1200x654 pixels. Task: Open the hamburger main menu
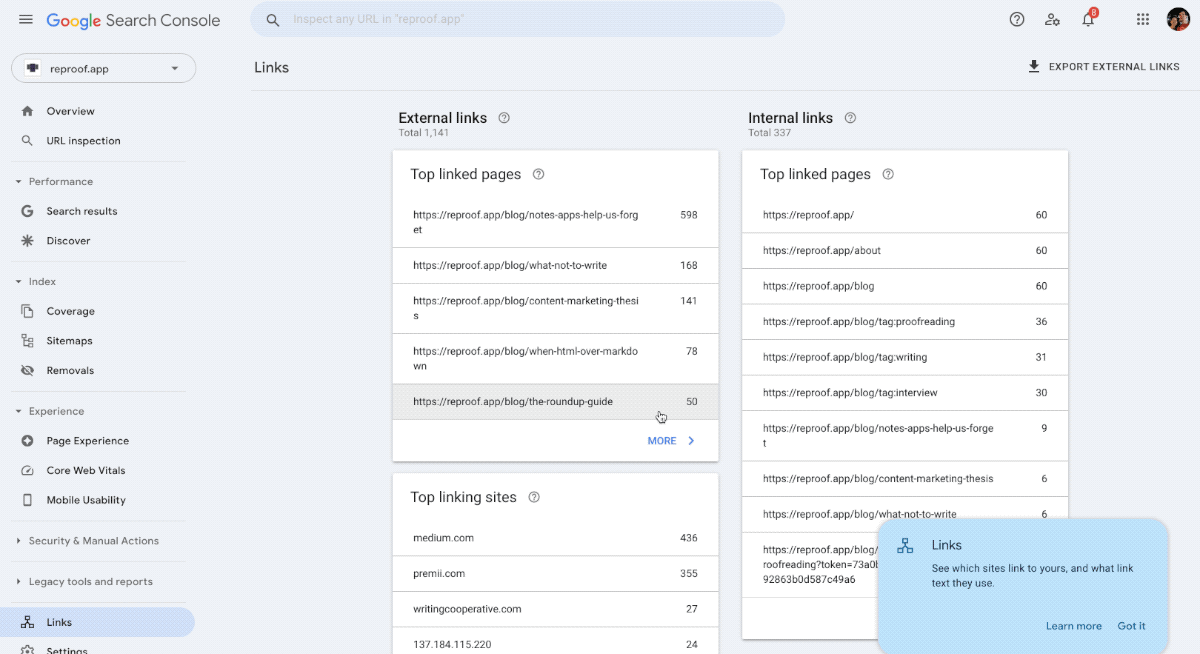(x=26, y=20)
